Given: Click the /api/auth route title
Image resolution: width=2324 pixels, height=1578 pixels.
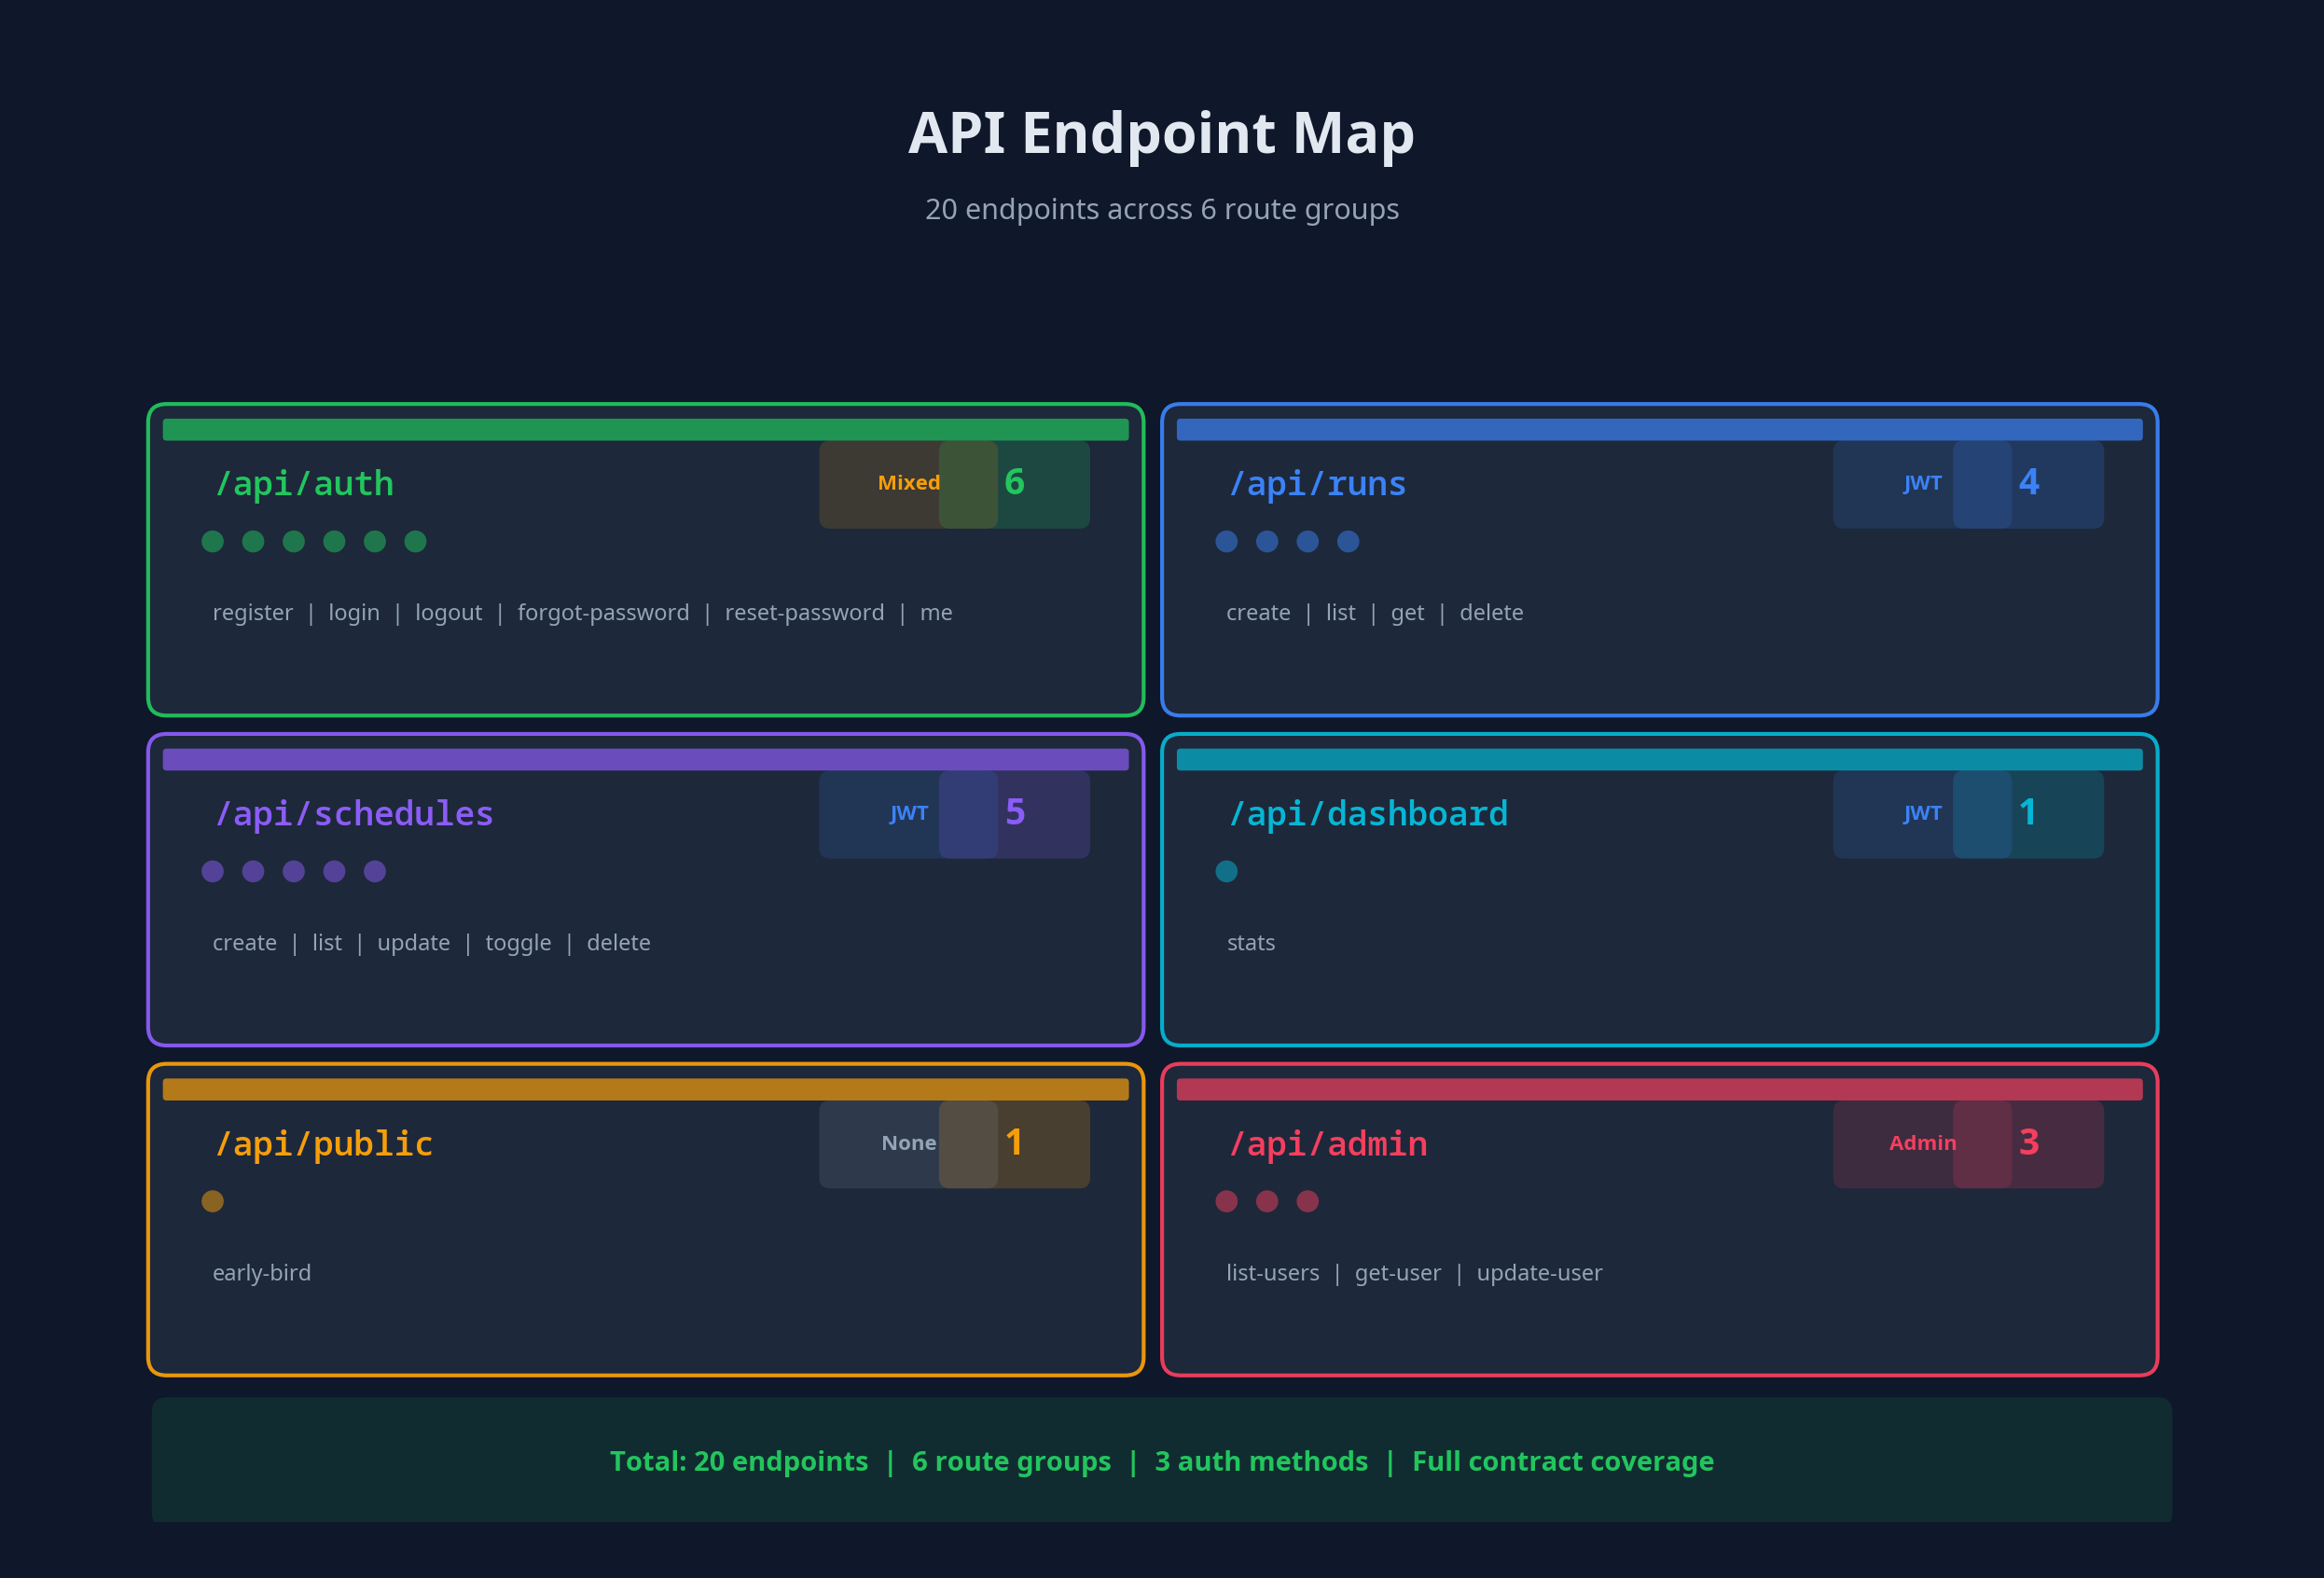Looking at the screenshot, I should coord(304,484).
